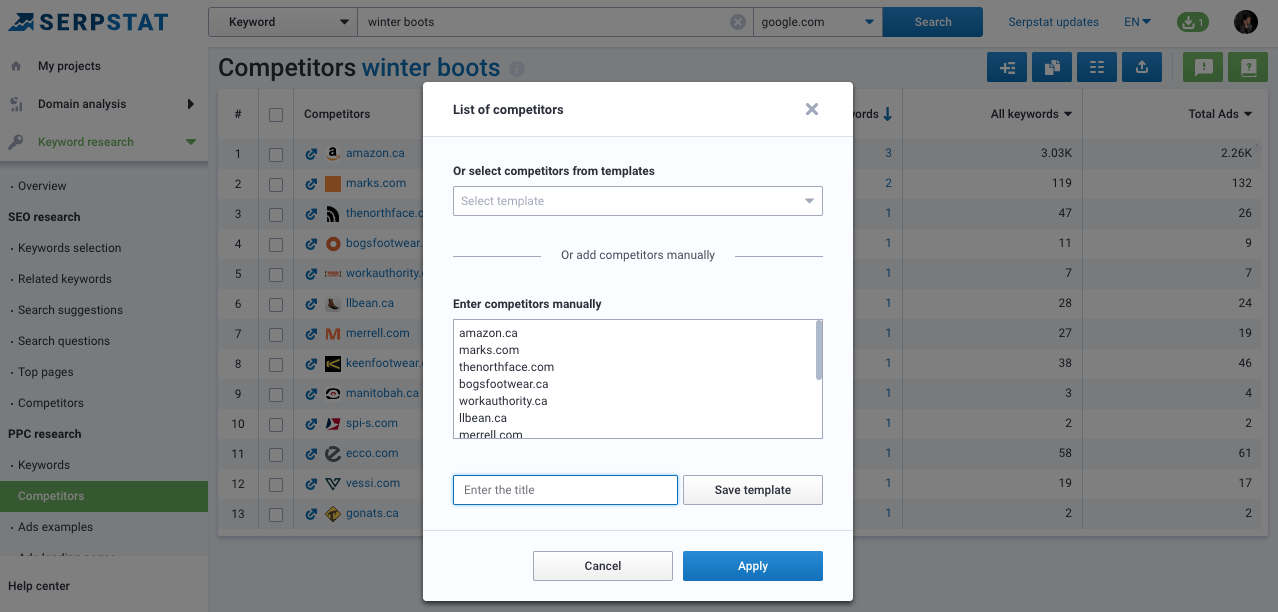
Task: Open the Keyword search type dropdown
Action: pos(283,22)
